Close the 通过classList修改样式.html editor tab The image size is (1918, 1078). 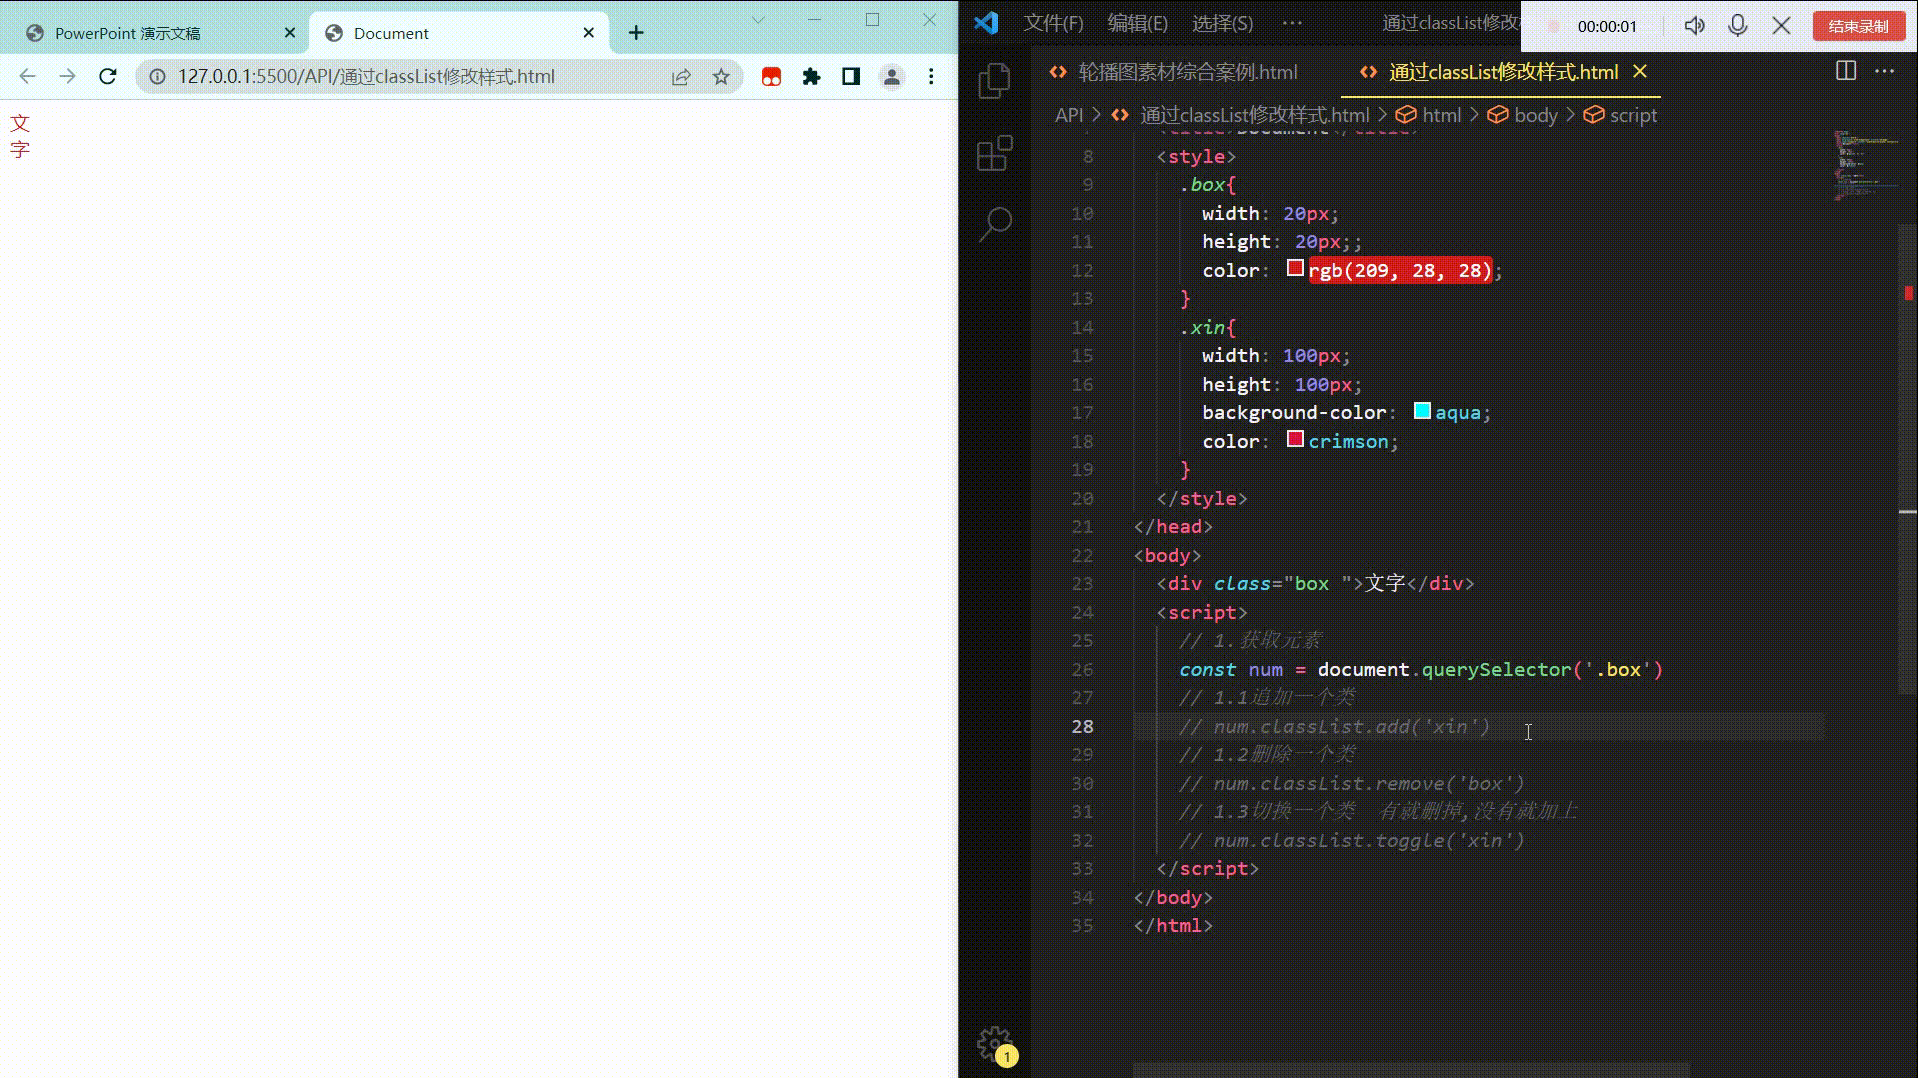click(x=1640, y=72)
